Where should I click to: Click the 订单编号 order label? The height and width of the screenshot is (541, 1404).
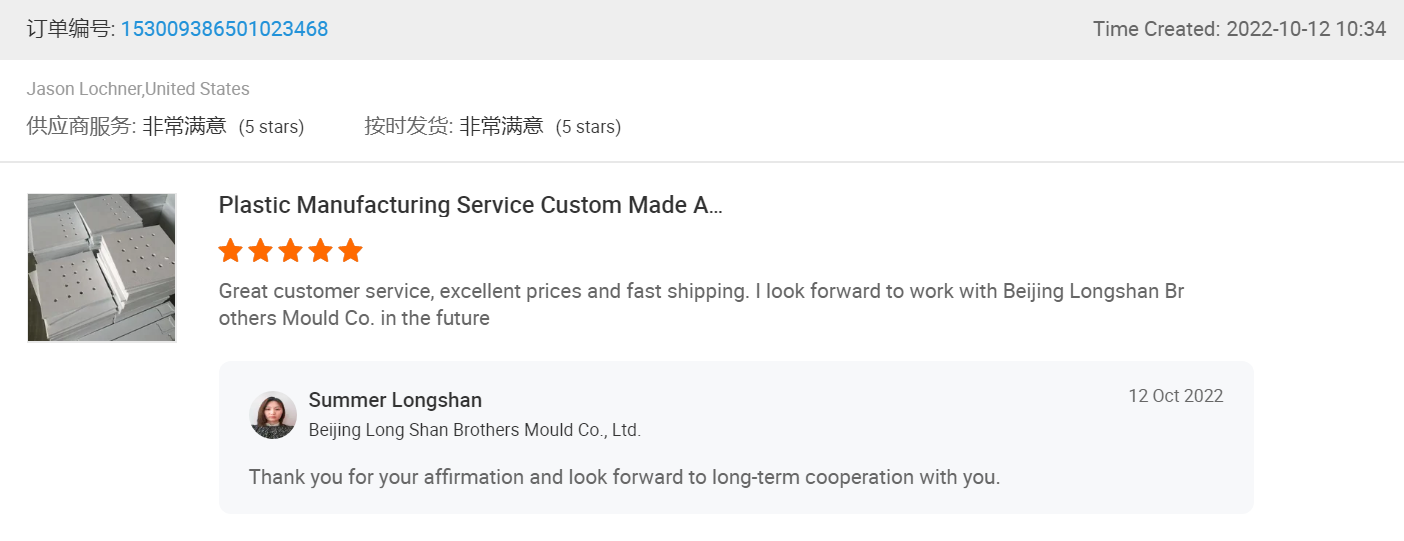coord(70,29)
